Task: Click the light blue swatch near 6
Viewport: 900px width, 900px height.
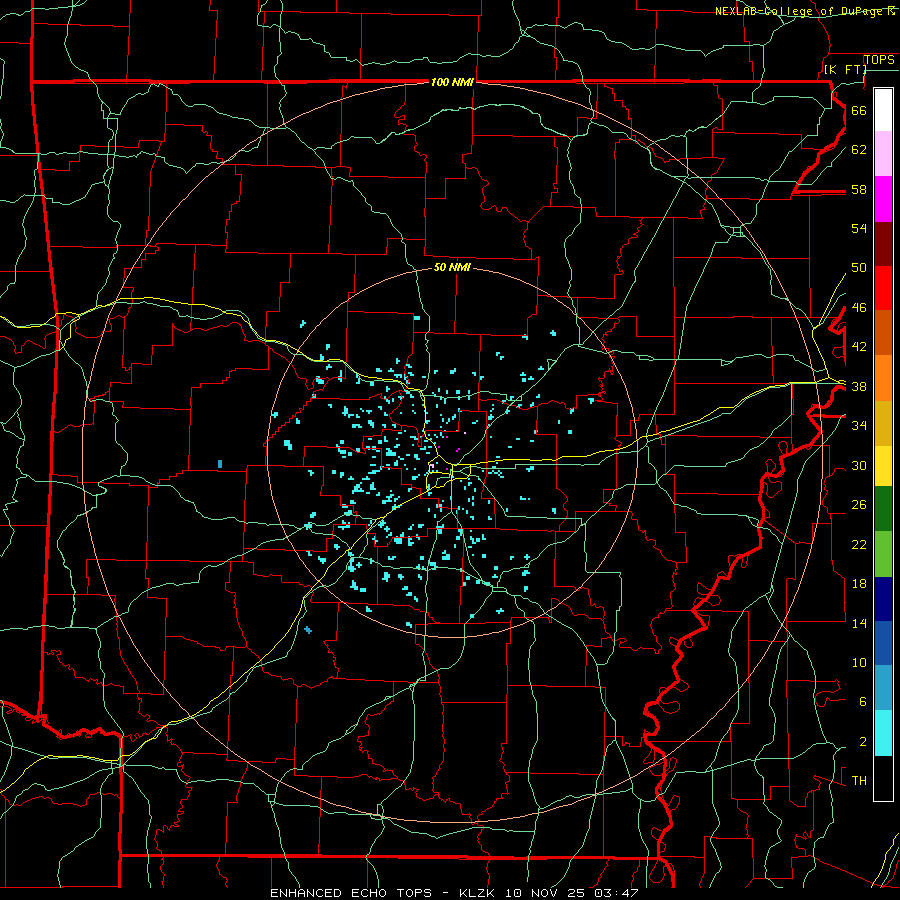Action: click(x=883, y=688)
